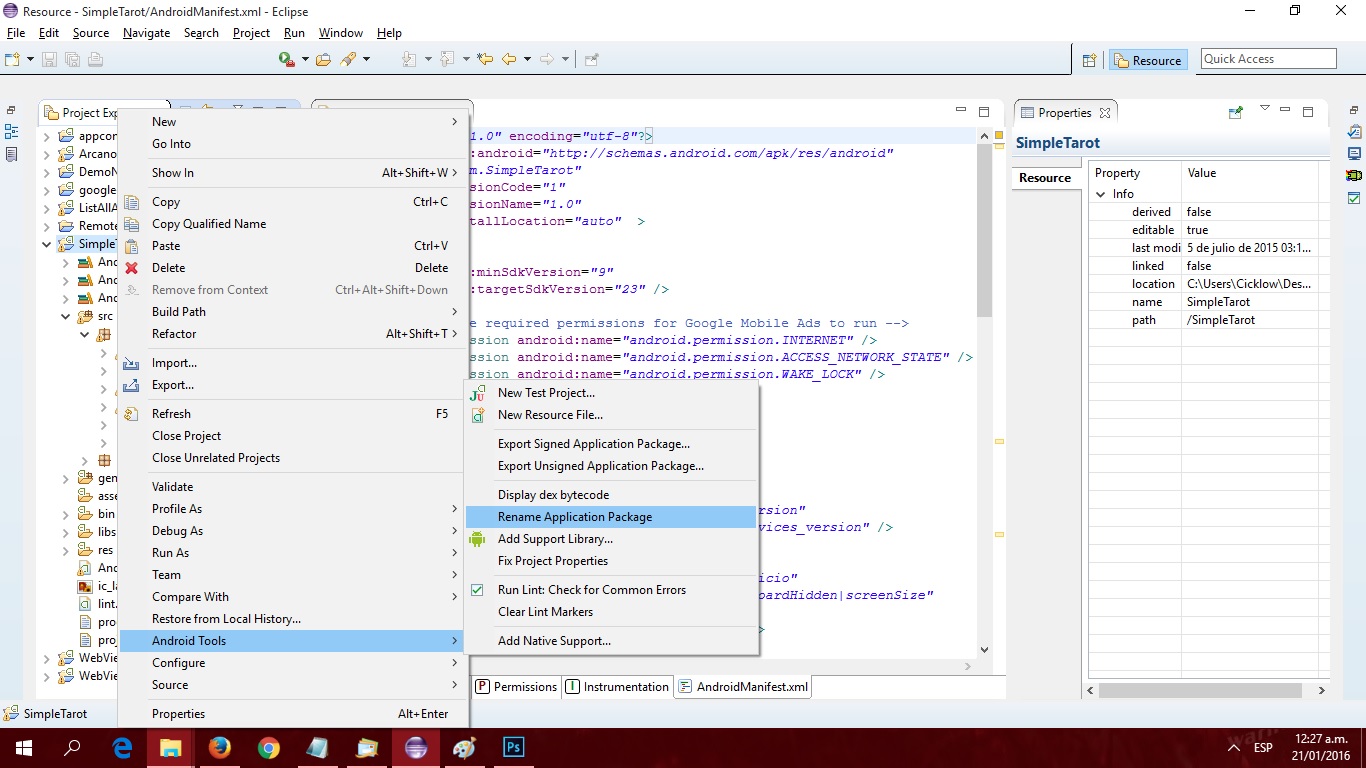
Task: Open Firefox from the taskbar
Action: (x=220, y=747)
